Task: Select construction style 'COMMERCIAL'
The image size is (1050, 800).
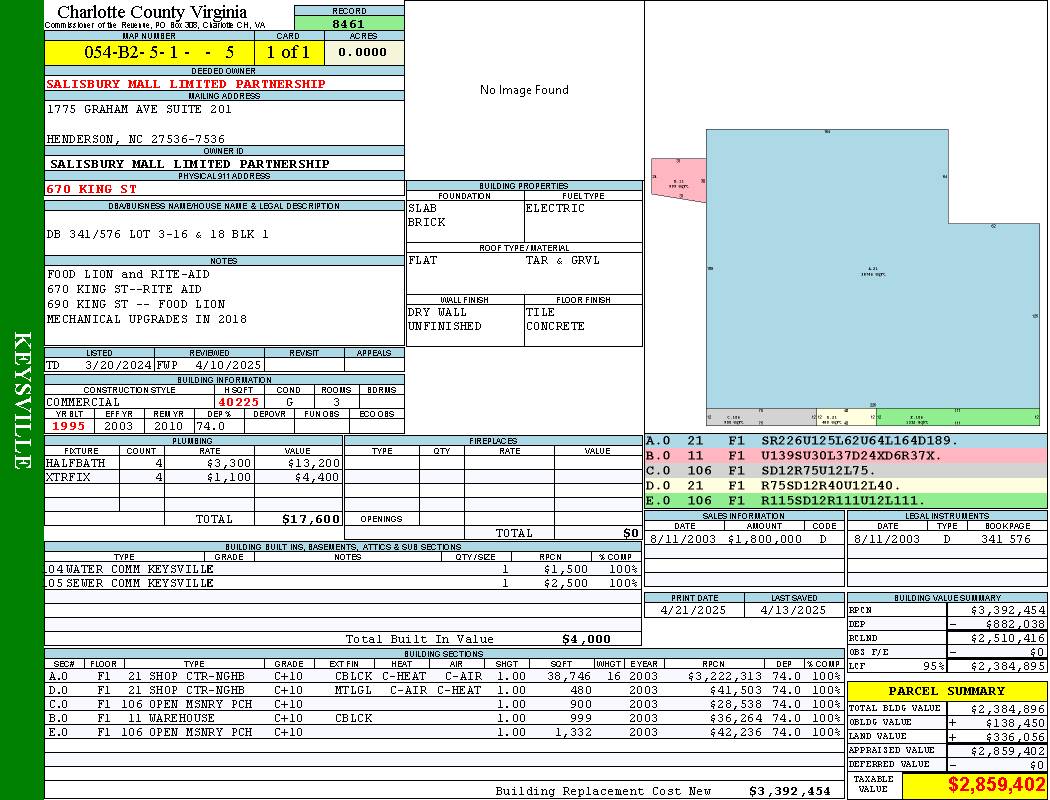Action: click(83, 402)
